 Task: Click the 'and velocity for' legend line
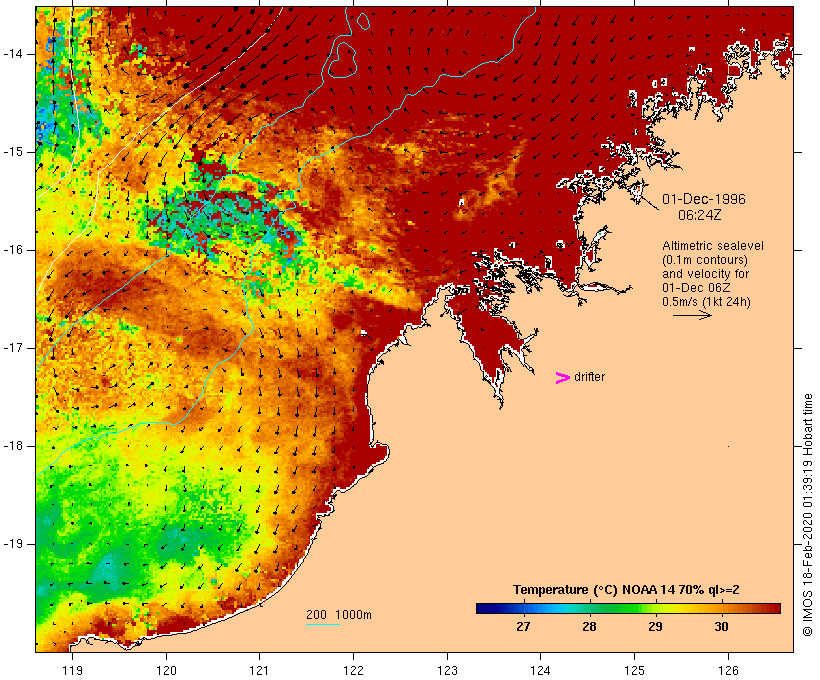[x=705, y=274]
